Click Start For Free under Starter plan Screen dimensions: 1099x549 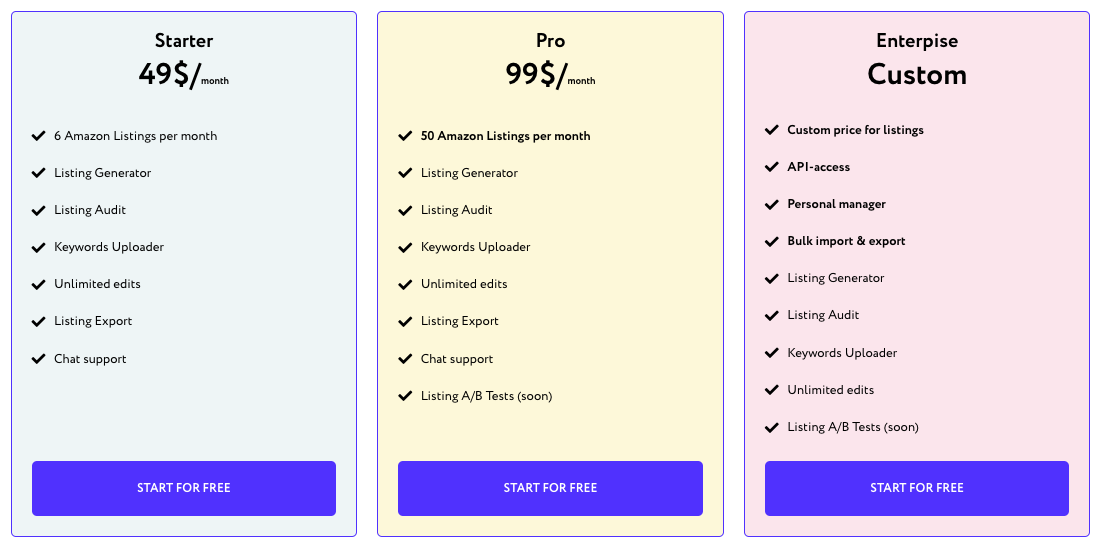(x=184, y=488)
